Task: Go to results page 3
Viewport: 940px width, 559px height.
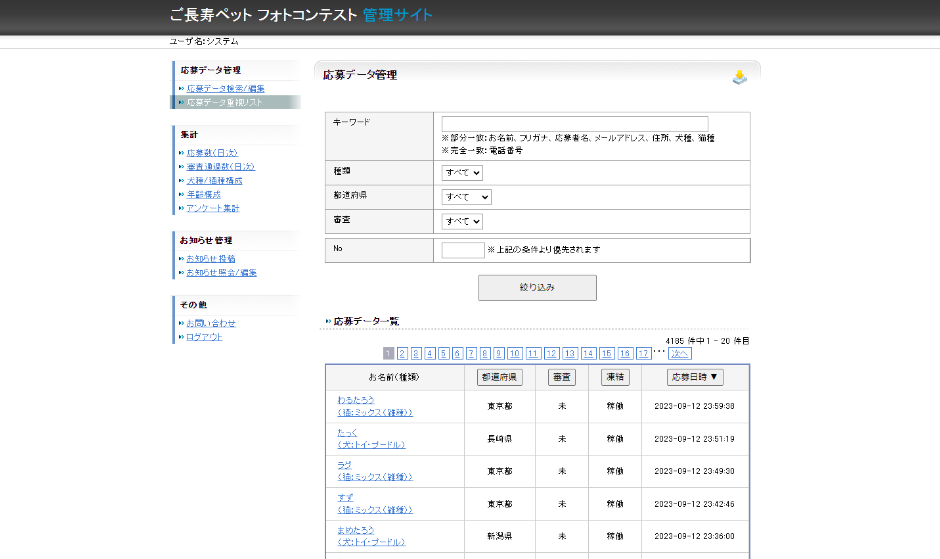Action: click(416, 353)
